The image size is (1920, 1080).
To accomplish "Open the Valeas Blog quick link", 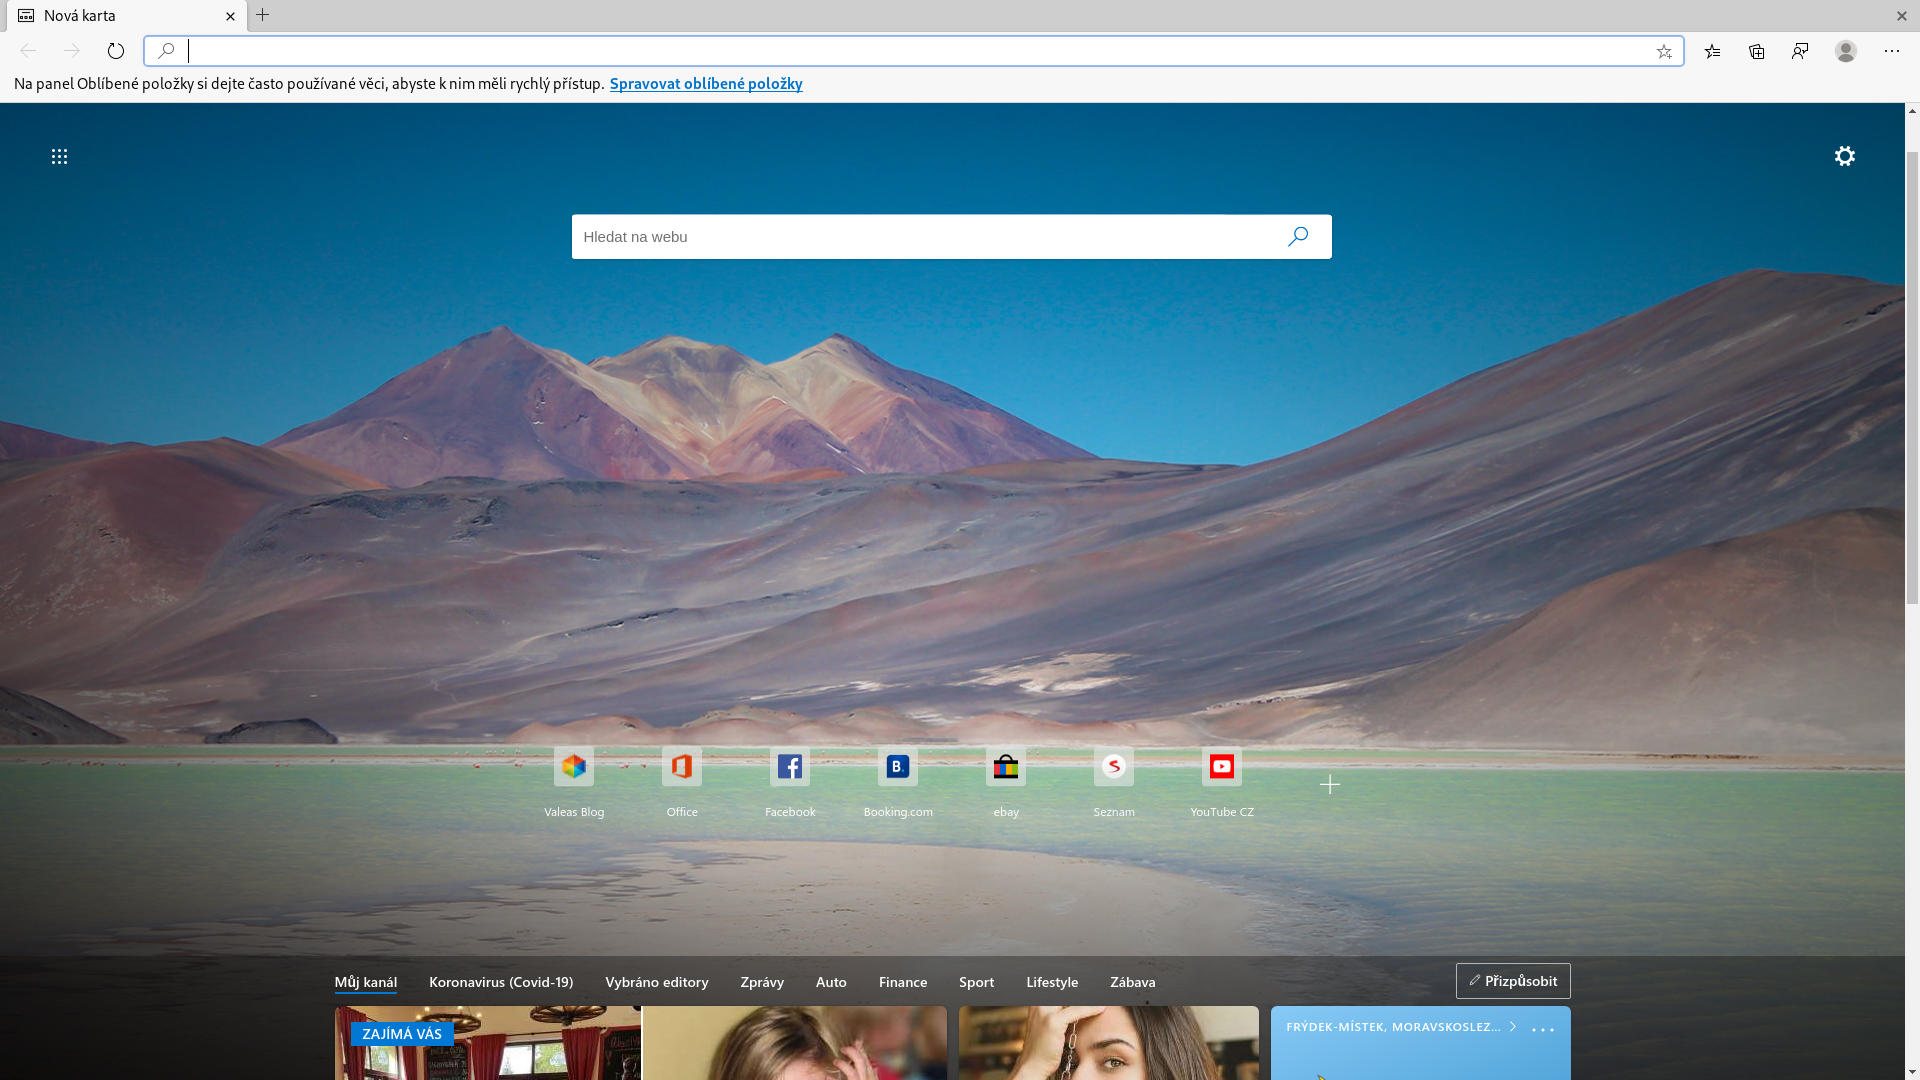I will tap(574, 783).
